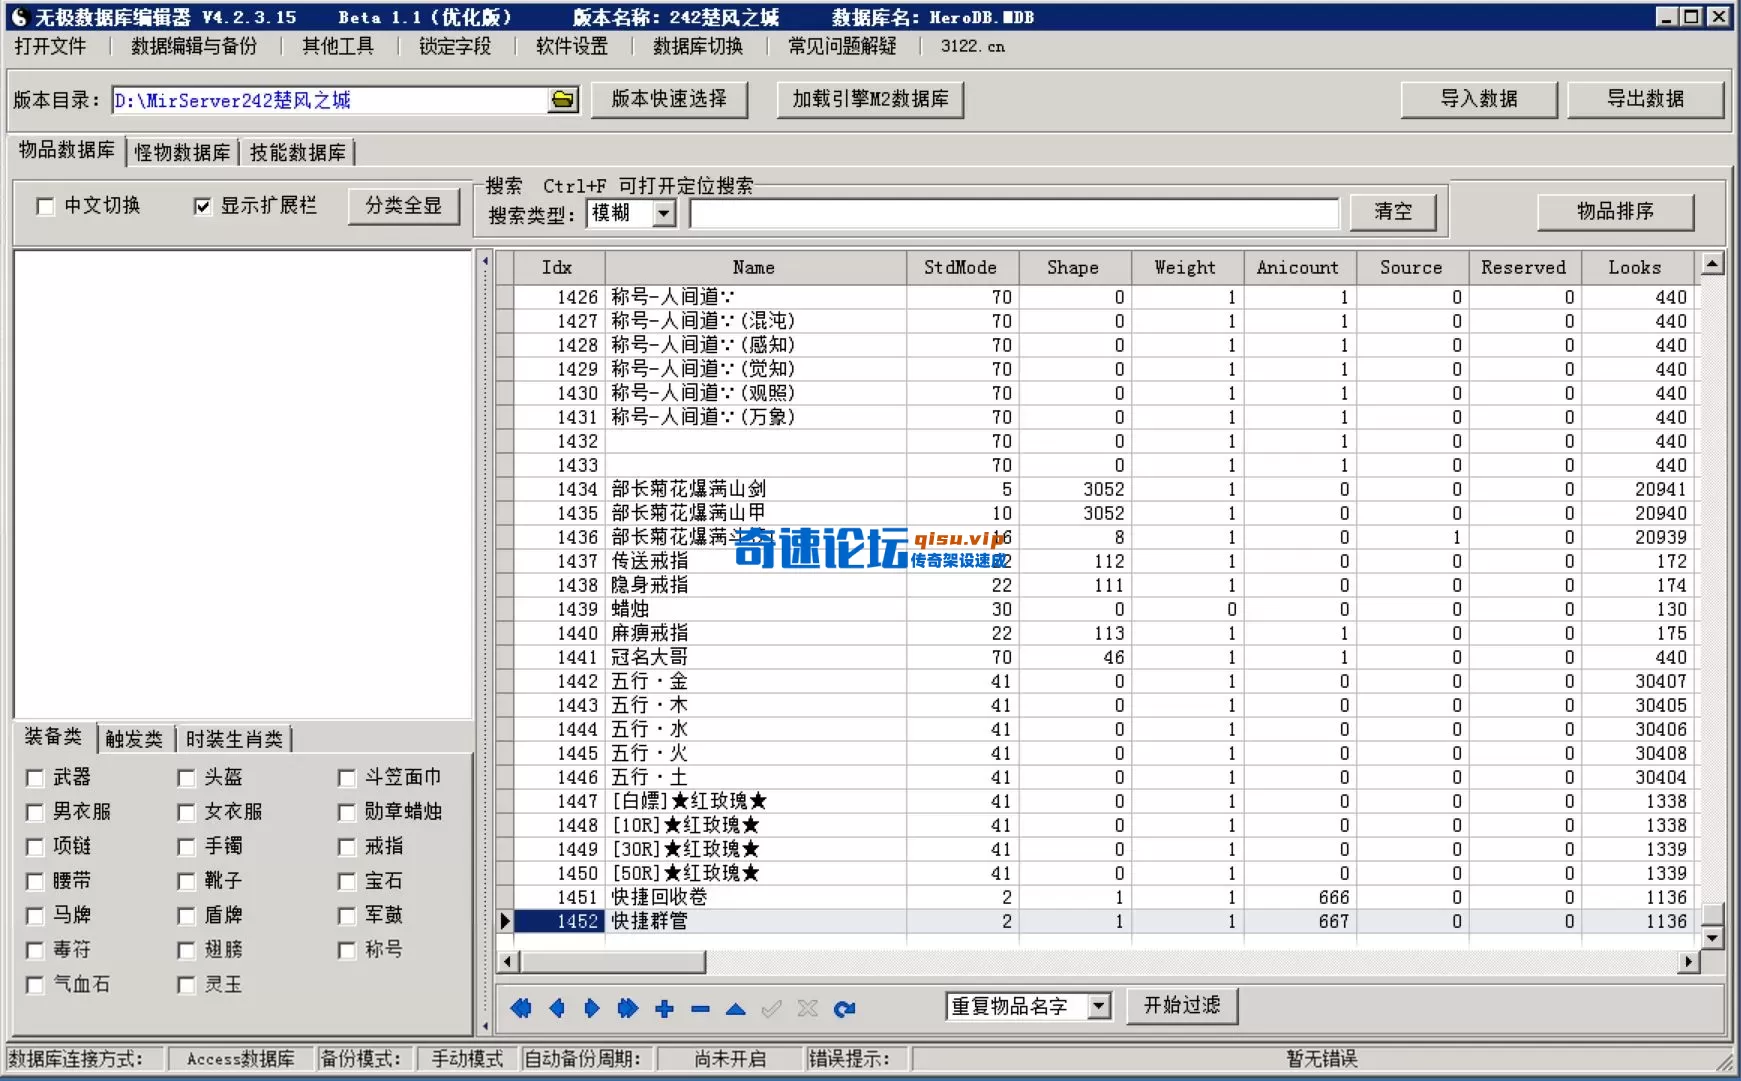Open the folder icon beside 版本目录 path

click(x=563, y=100)
